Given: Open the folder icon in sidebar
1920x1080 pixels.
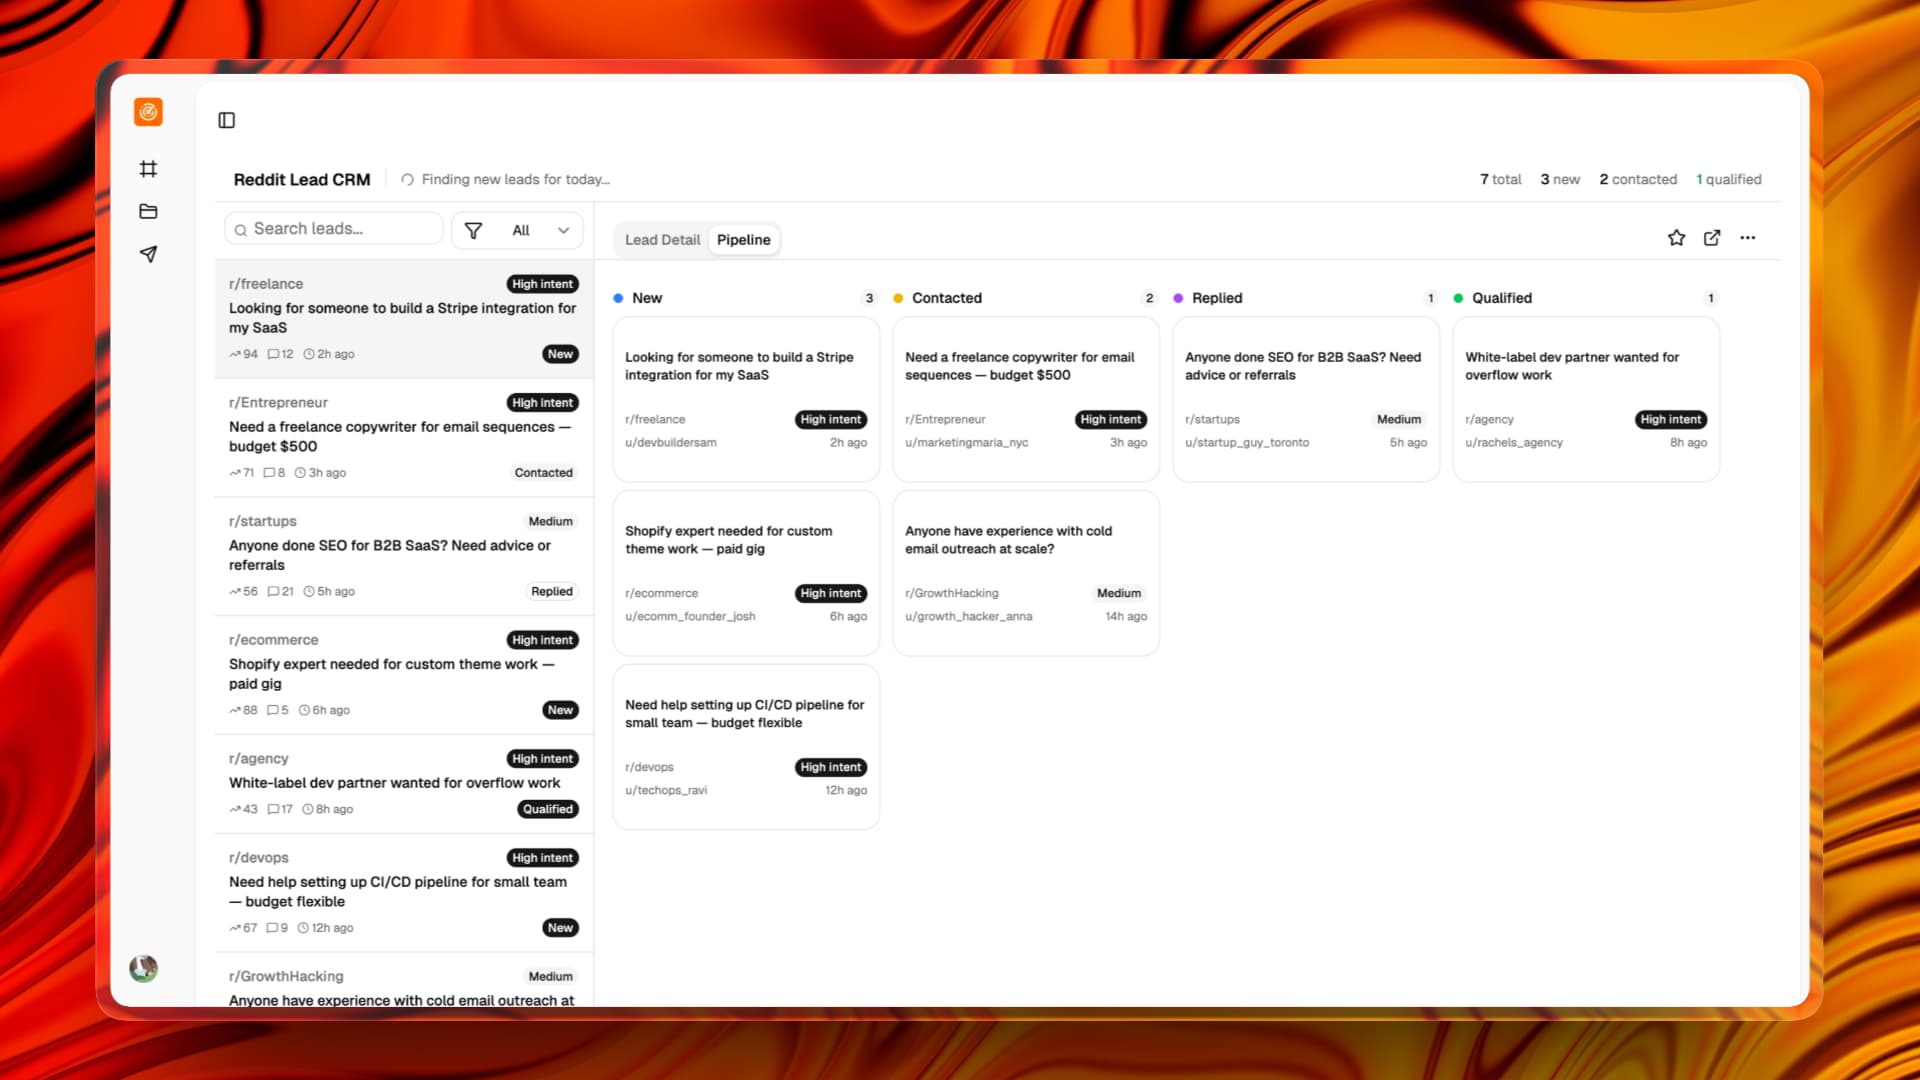Looking at the screenshot, I should (148, 211).
